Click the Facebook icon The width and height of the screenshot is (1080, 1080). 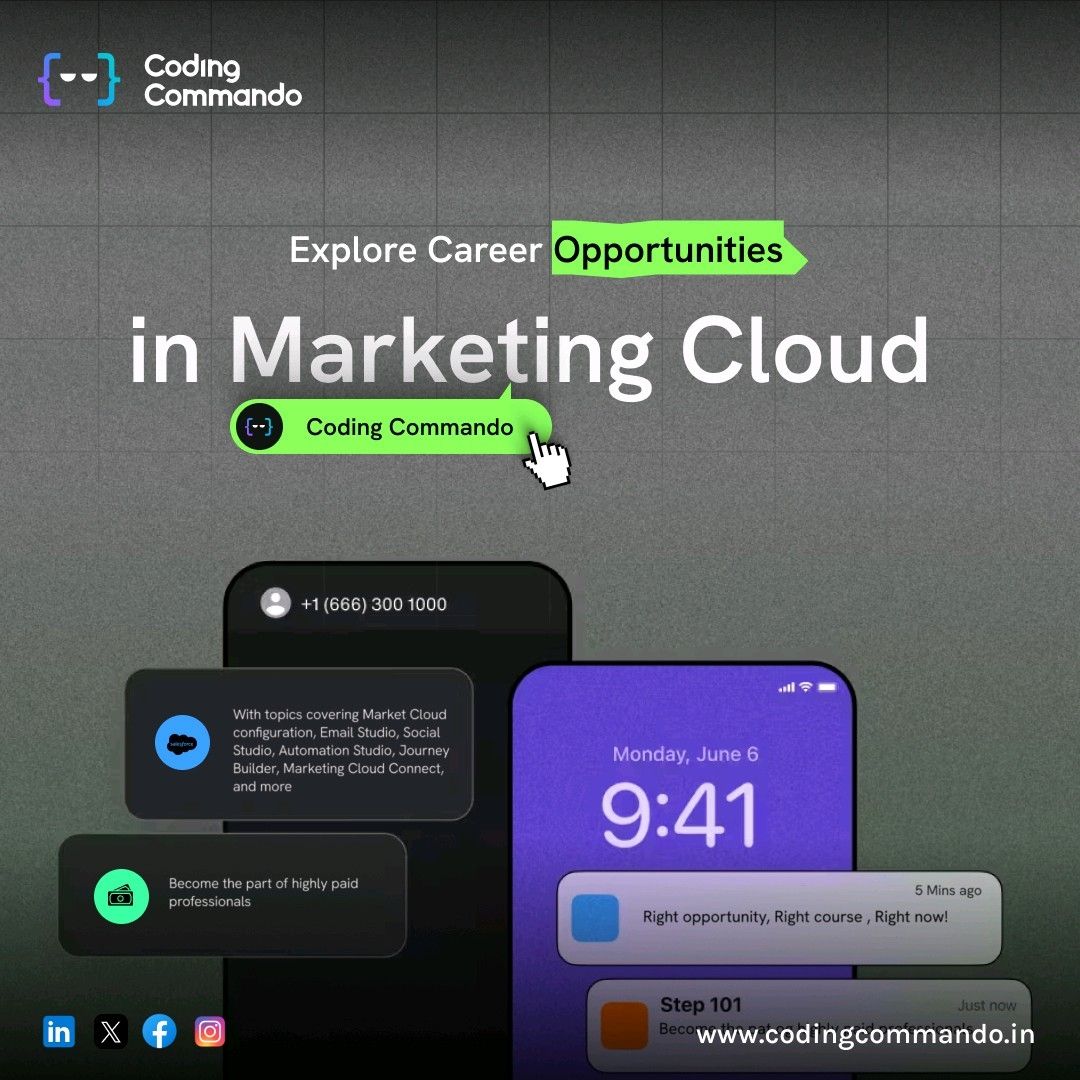pyautogui.click(x=160, y=1031)
